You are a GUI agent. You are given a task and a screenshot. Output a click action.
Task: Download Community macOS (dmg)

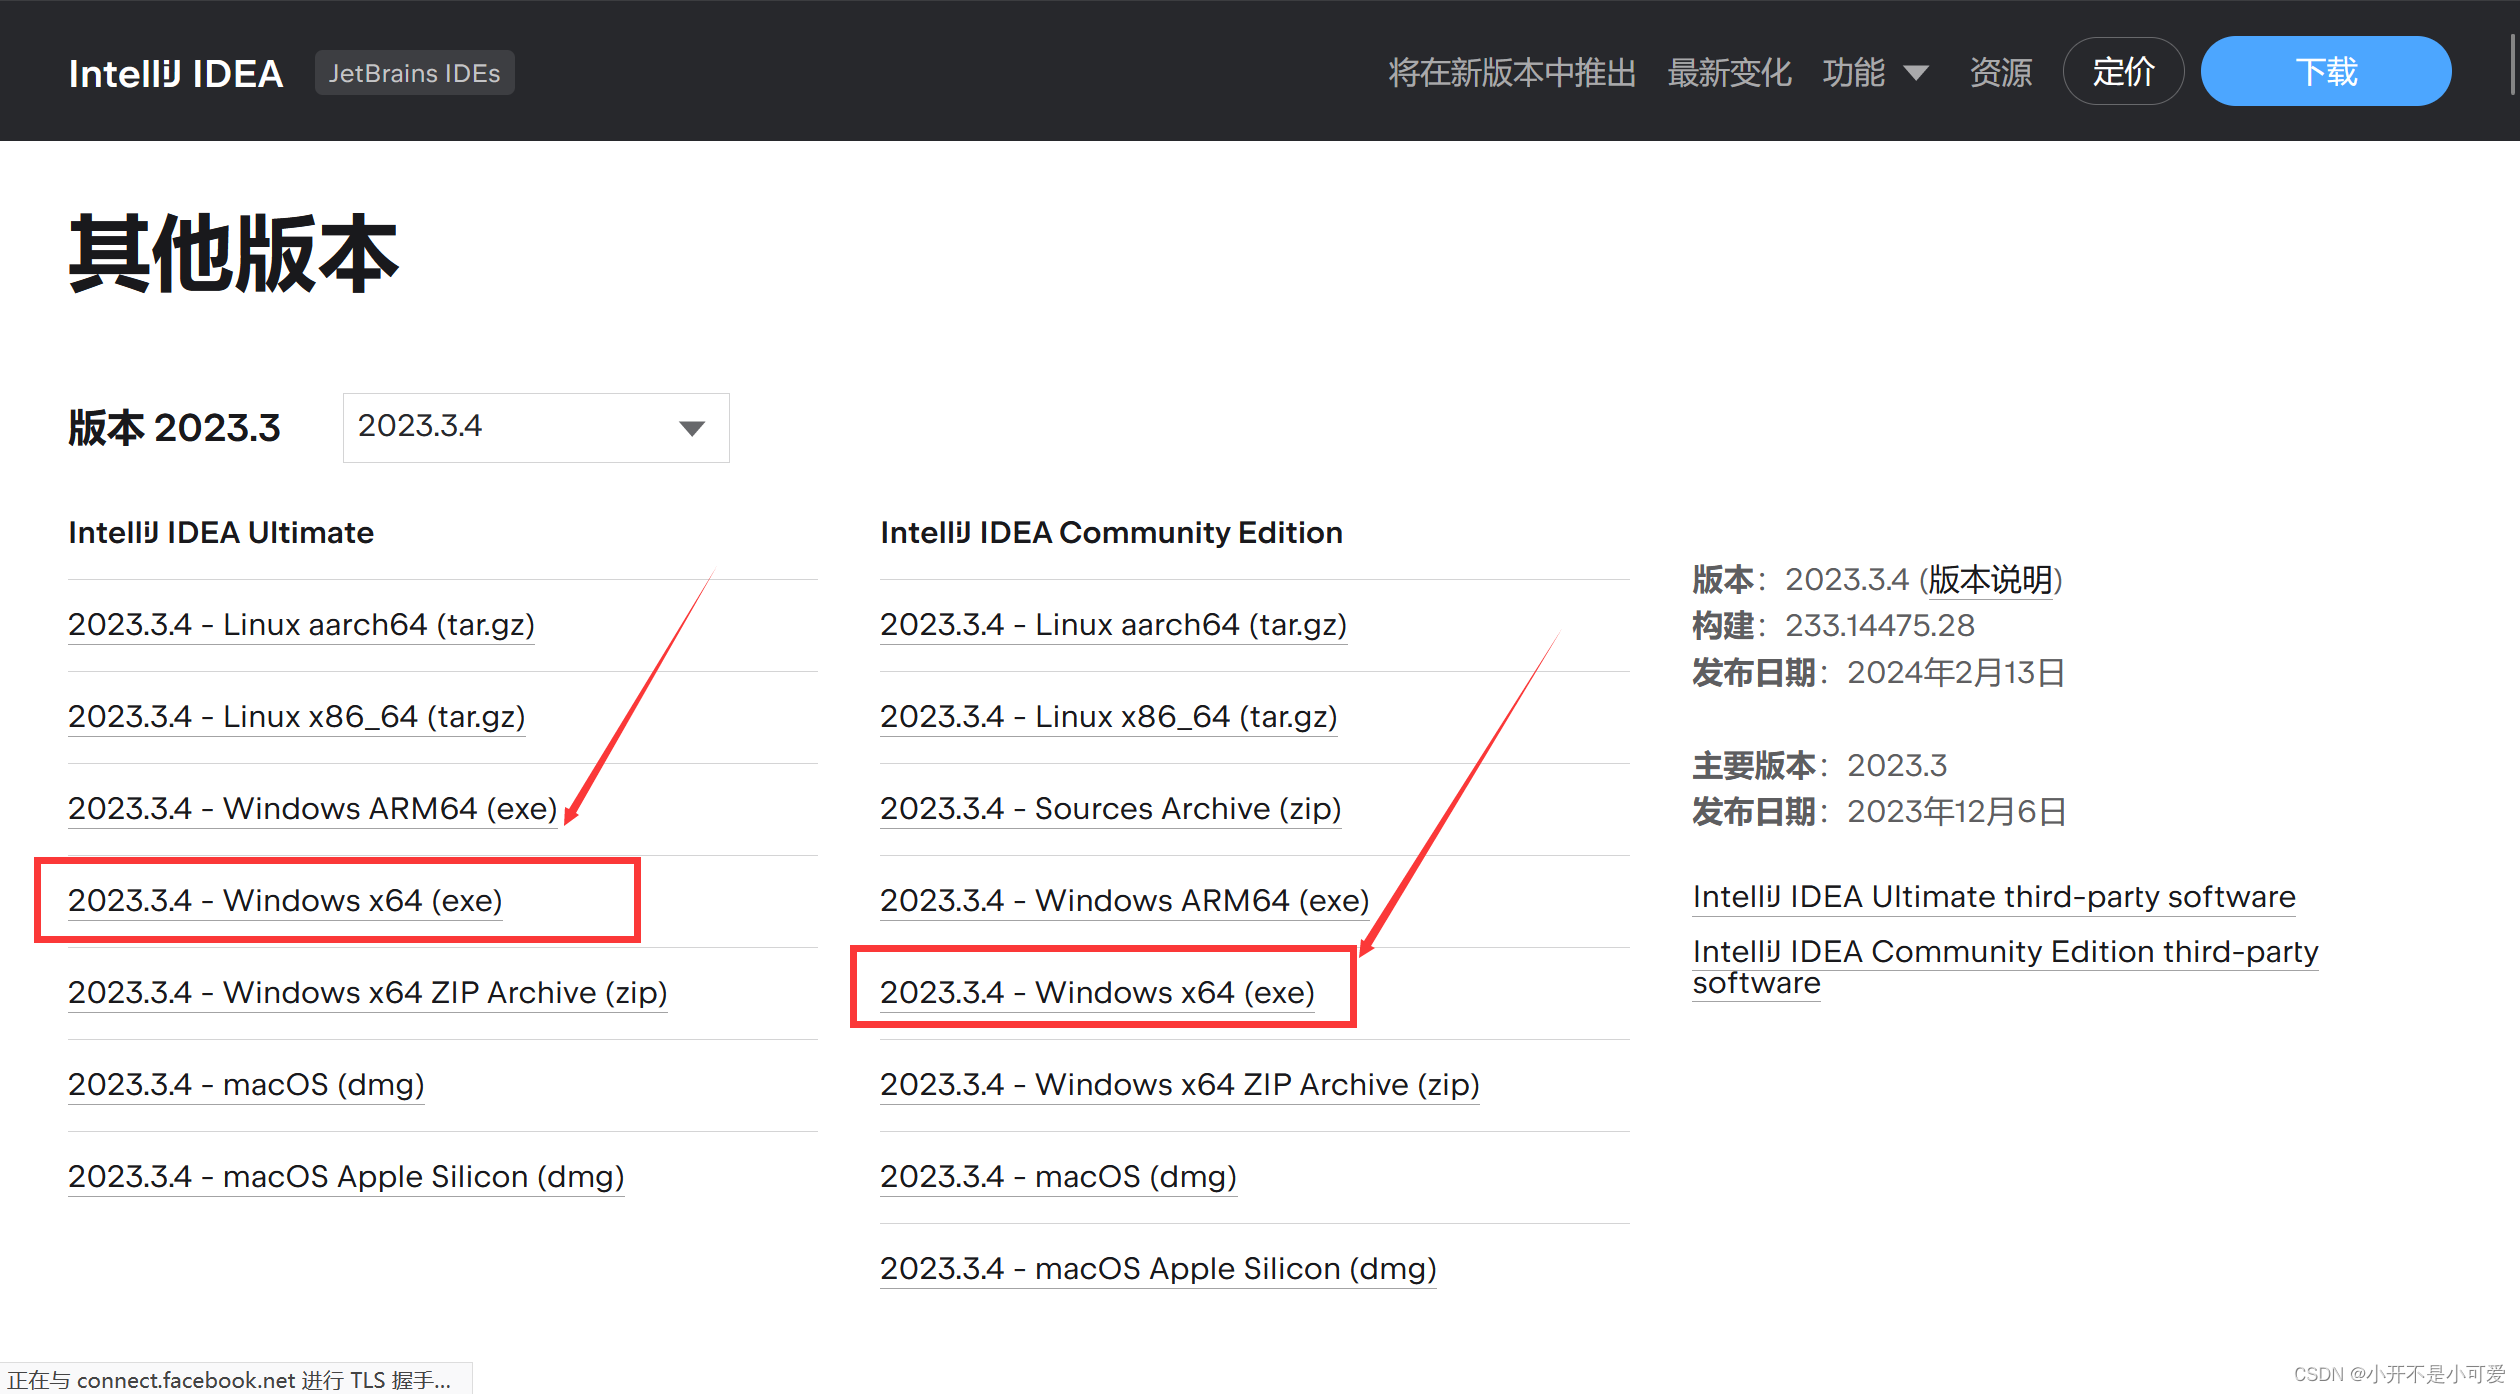click(x=1058, y=1176)
